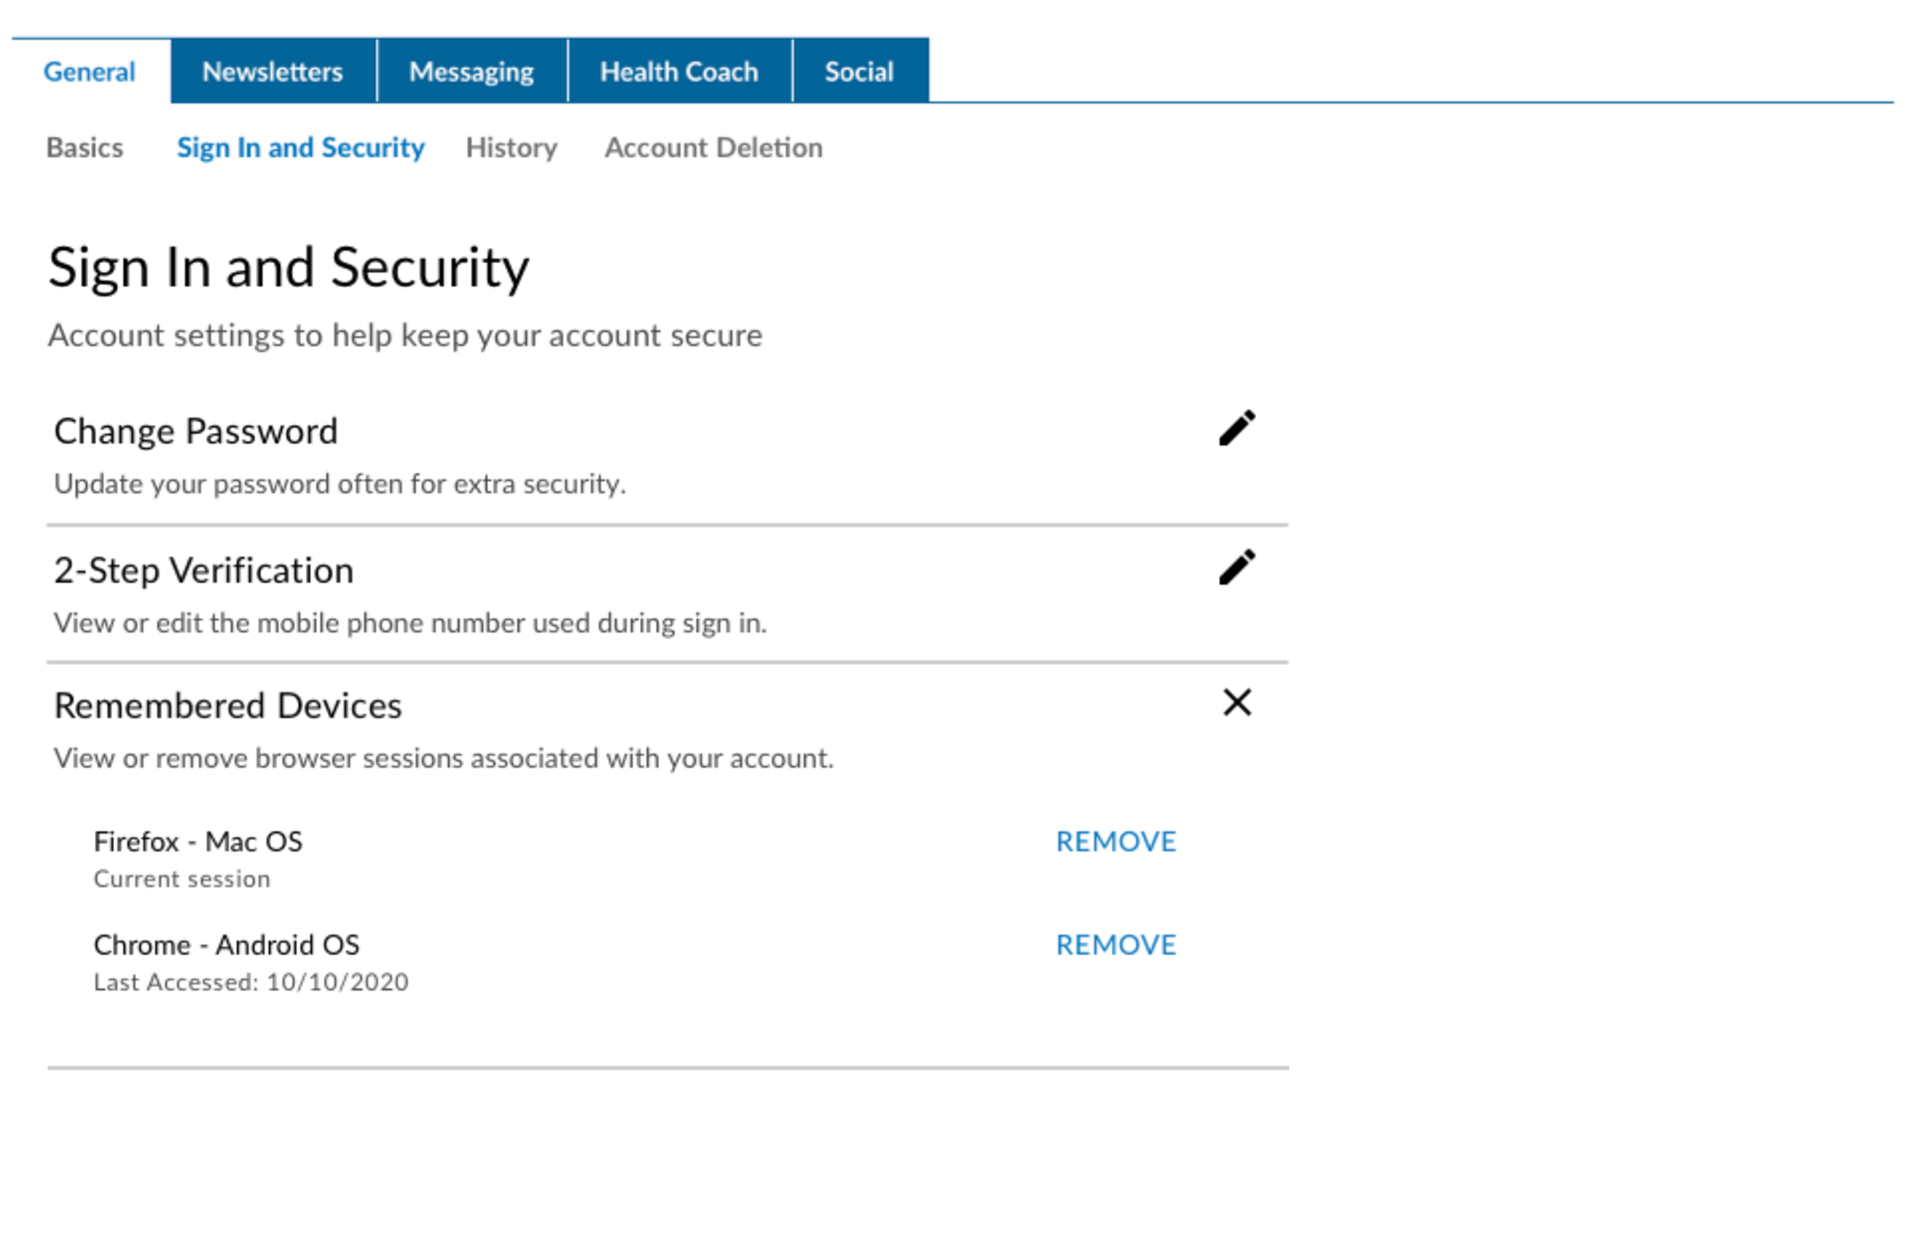Select the Social tab
This screenshot has width=1920, height=1255.
coord(860,71)
